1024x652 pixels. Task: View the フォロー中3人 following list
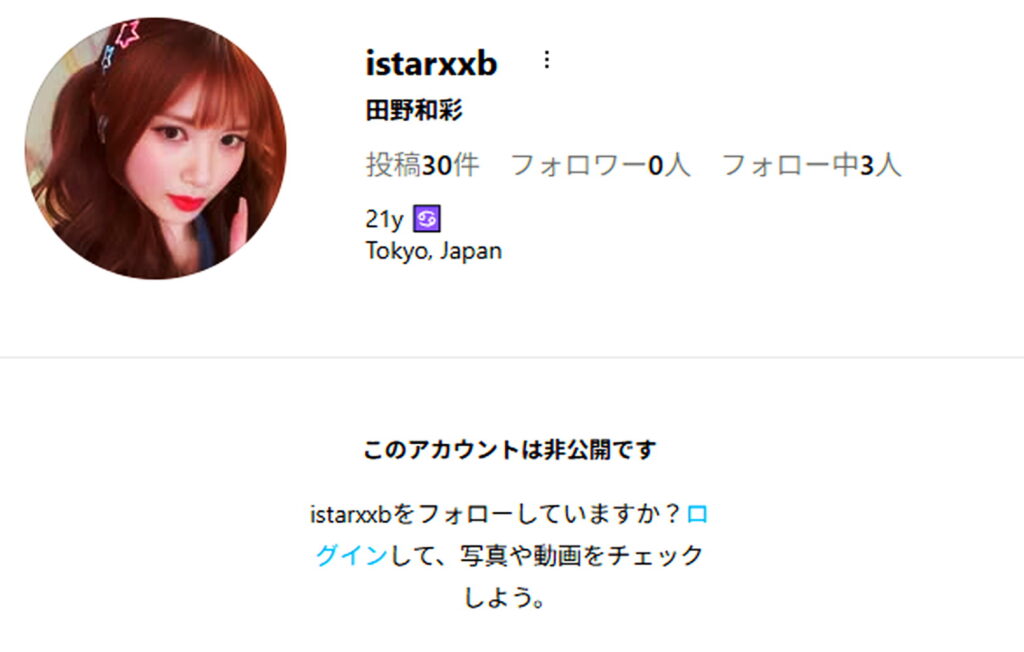pyautogui.click(x=811, y=165)
